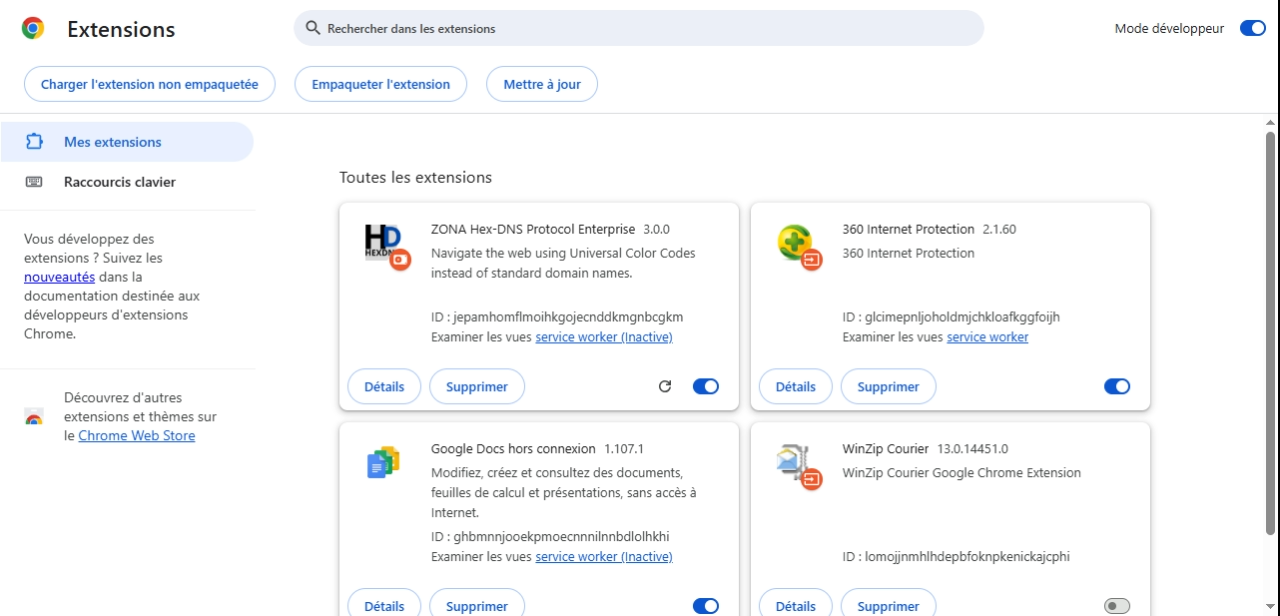Click the WinZip Courier extension icon
The width and height of the screenshot is (1280, 616).
coord(798,466)
